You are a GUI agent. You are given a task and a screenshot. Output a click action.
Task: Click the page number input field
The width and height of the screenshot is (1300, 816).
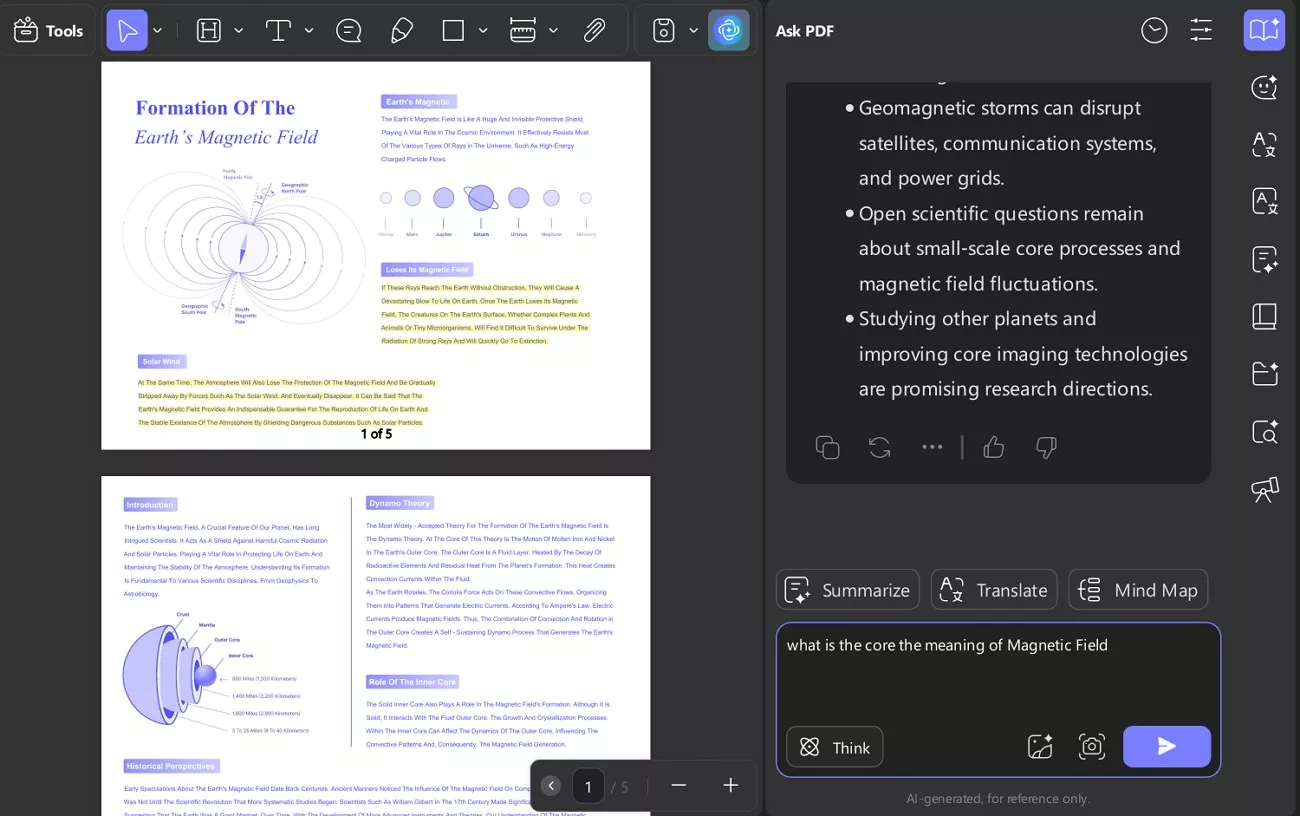pyautogui.click(x=588, y=786)
